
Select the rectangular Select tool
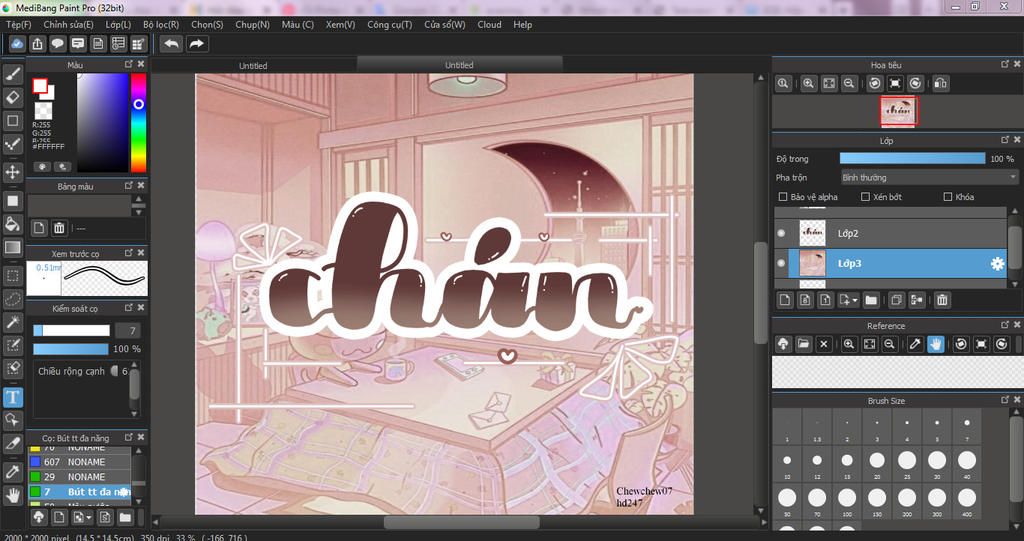[12, 276]
